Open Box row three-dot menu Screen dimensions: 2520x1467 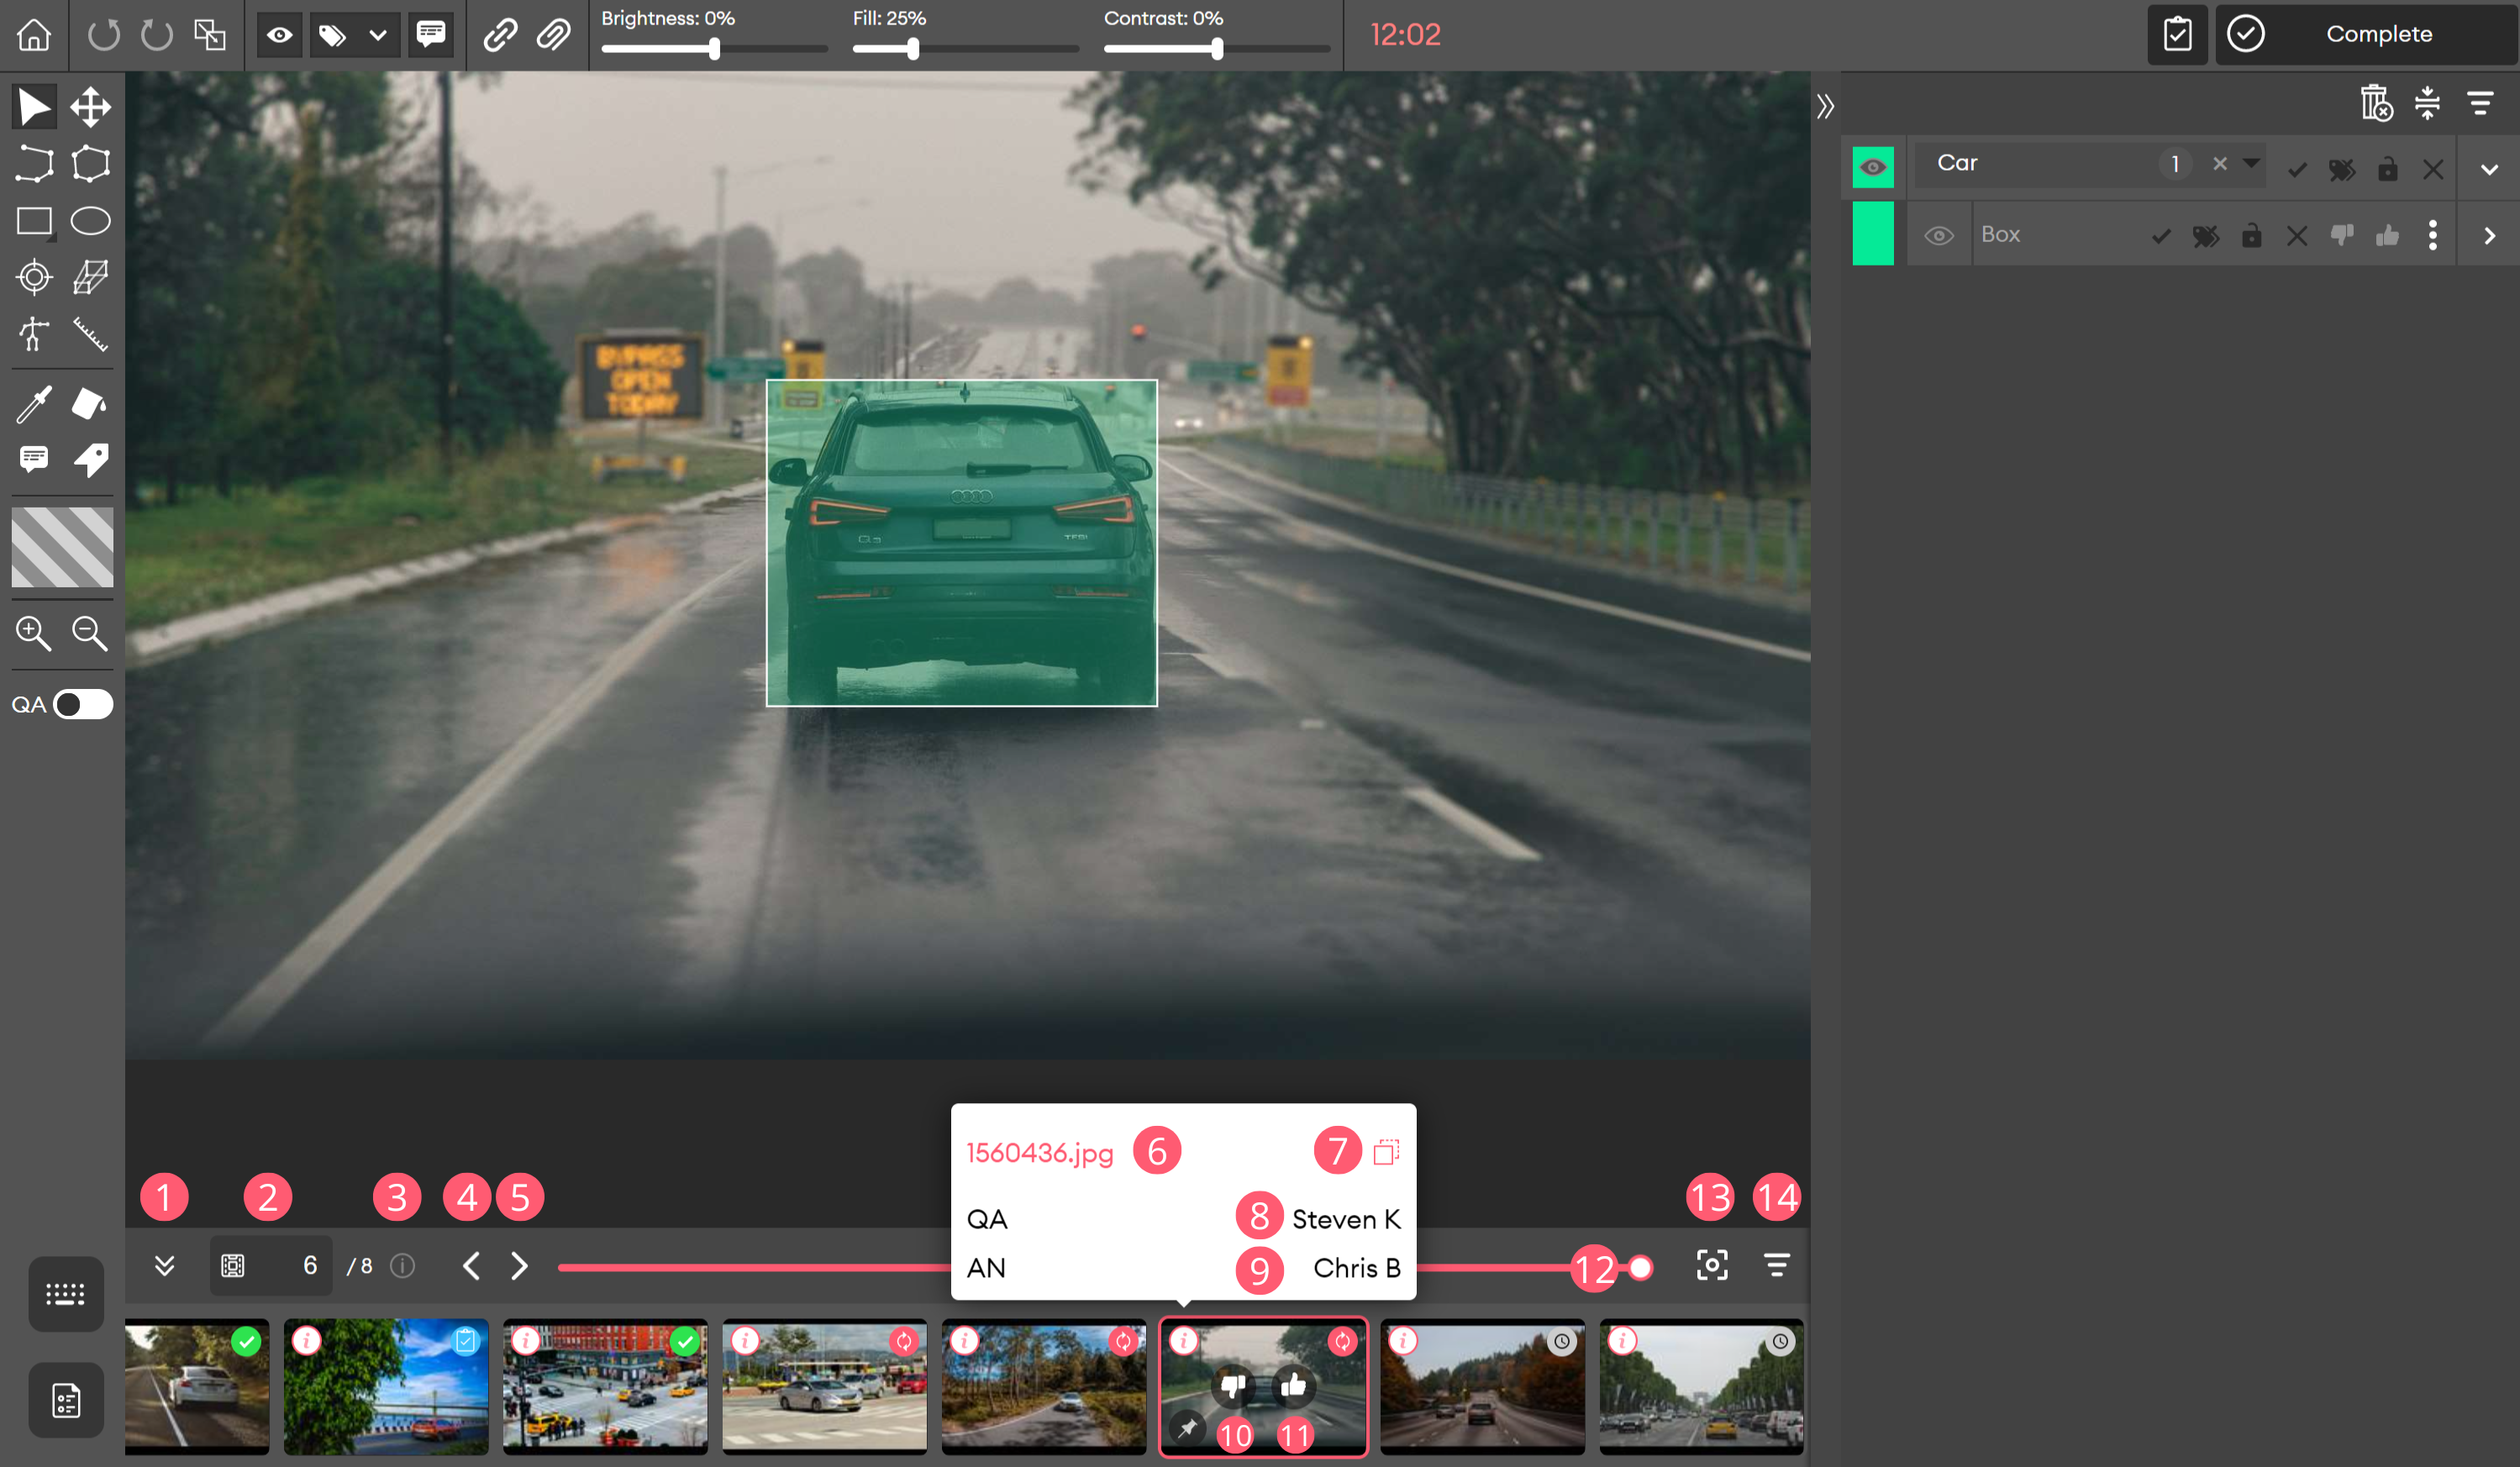point(2432,236)
